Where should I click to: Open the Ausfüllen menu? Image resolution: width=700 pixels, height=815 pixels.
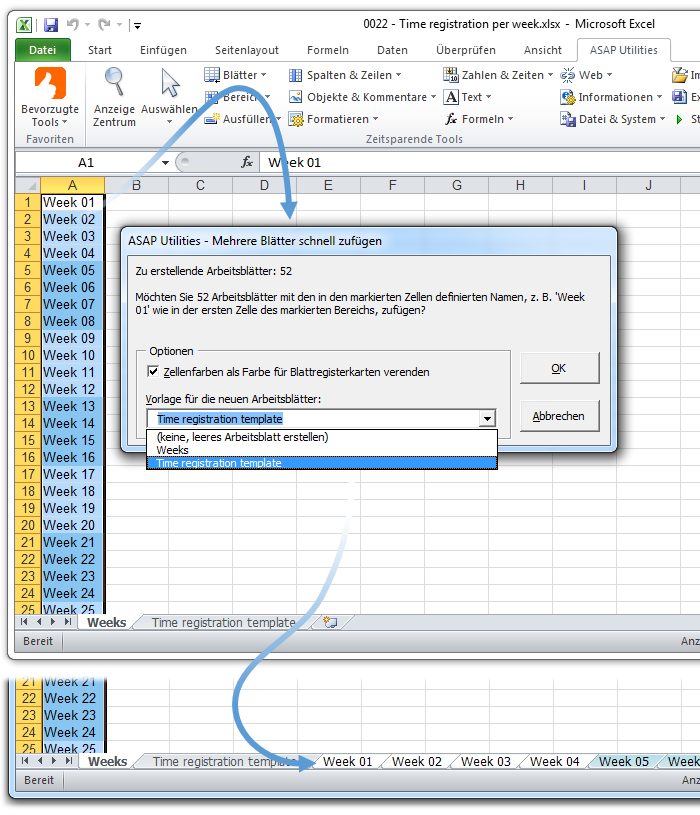(242, 119)
